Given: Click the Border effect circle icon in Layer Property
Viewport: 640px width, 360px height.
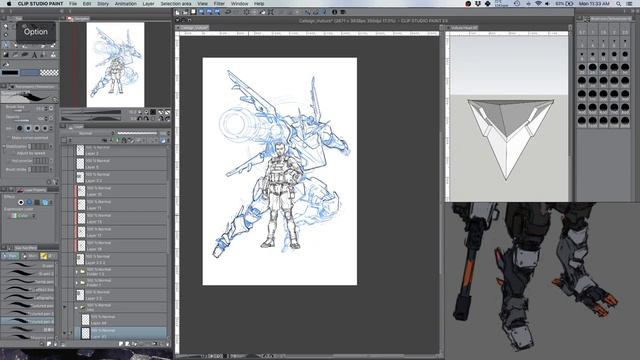Looking at the screenshot, I should [21, 202].
